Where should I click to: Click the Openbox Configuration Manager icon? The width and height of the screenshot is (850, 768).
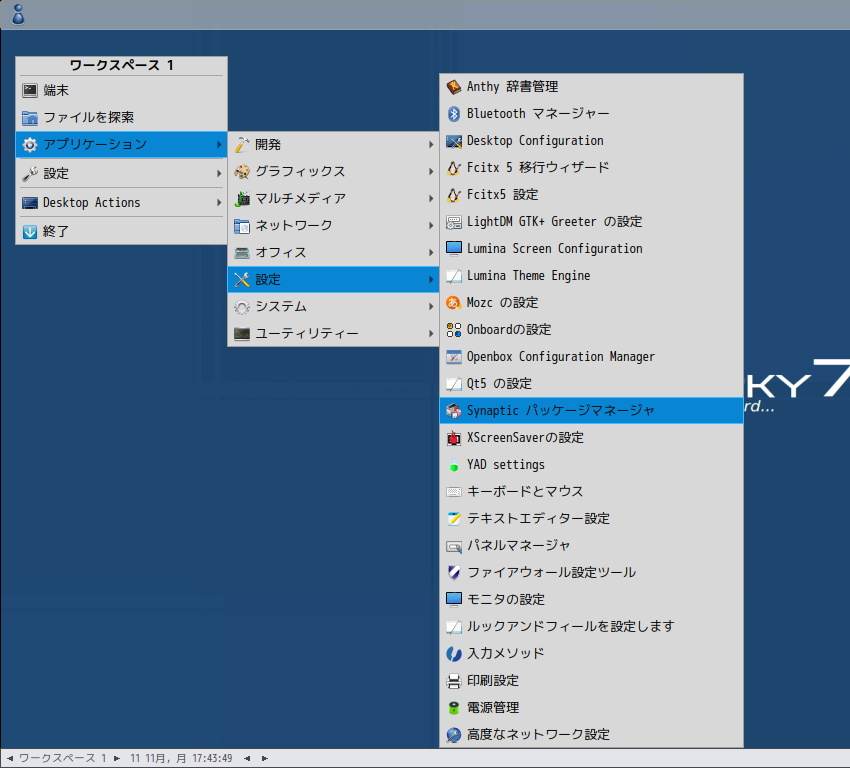(x=454, y=357)
